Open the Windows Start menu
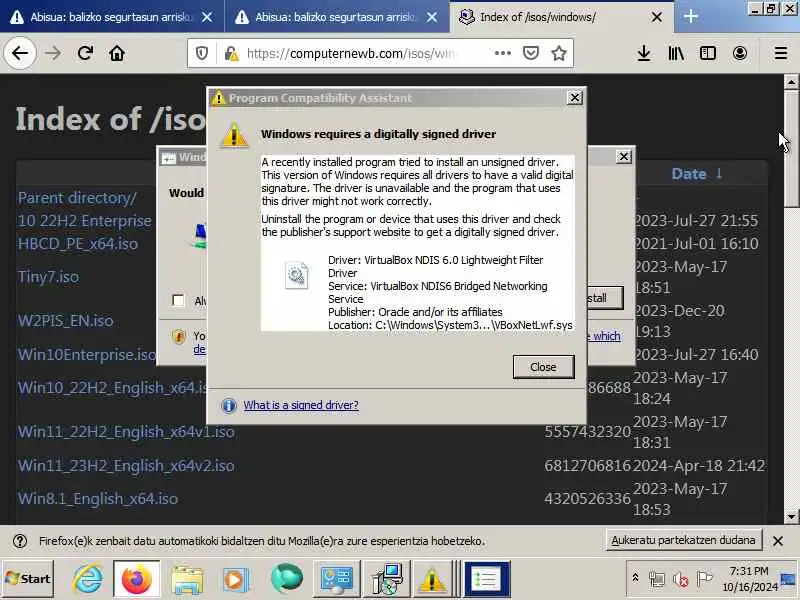 pos(28,579)
